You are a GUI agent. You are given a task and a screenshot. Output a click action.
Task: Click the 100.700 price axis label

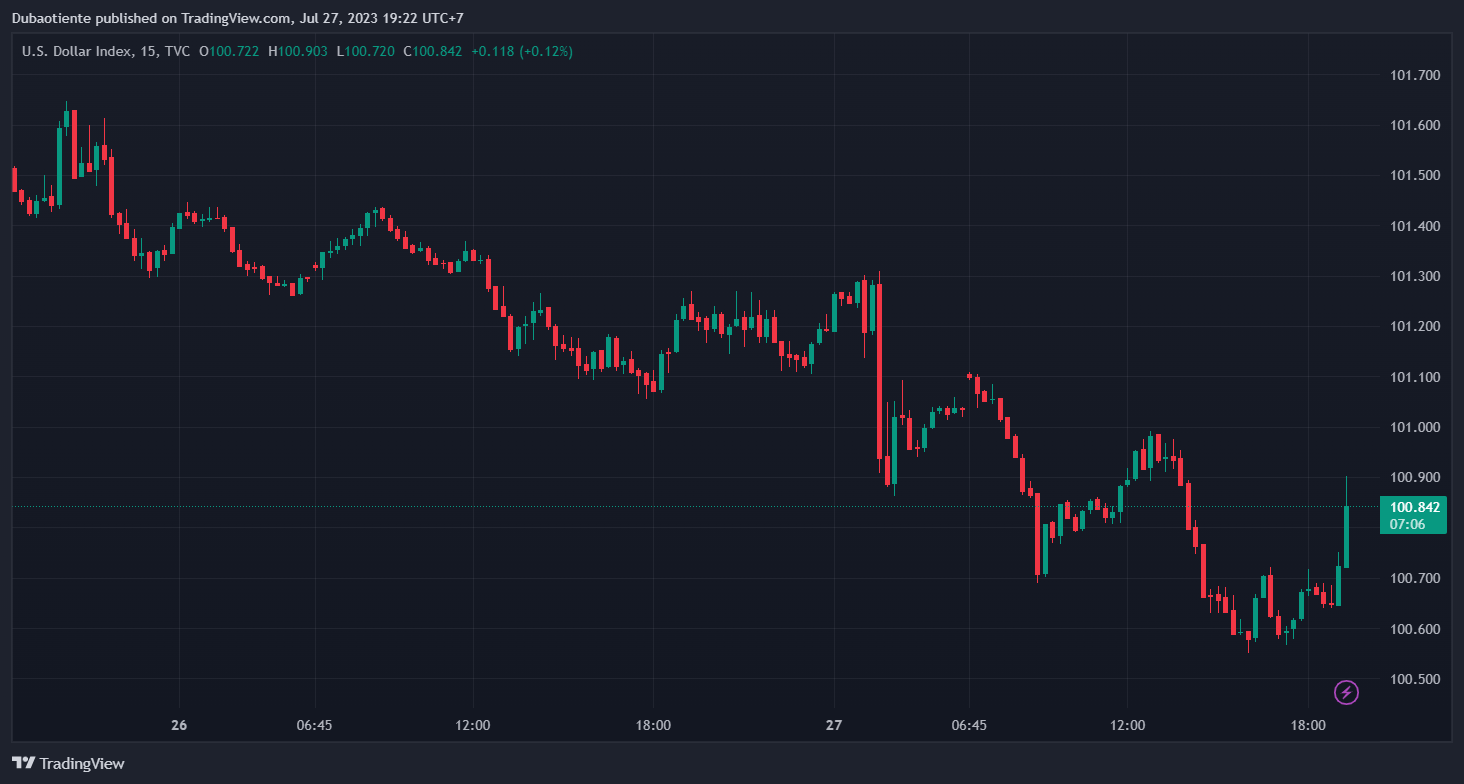1415,578
